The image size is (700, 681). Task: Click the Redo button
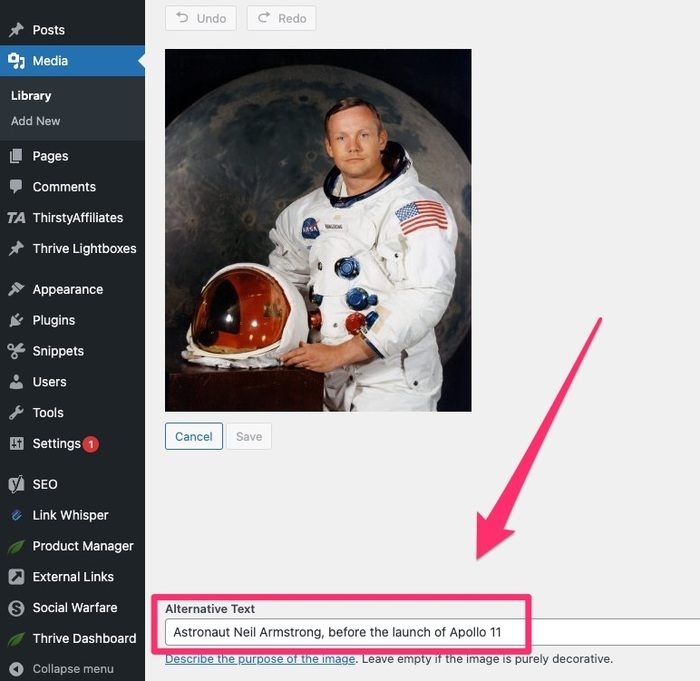tap(282, 18)
